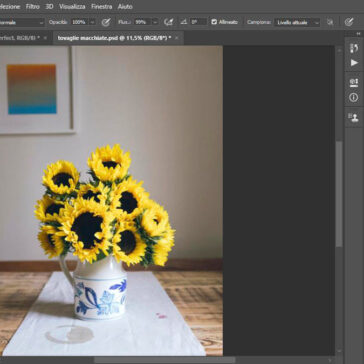Open the Properties panel icon

click(354, 83)
